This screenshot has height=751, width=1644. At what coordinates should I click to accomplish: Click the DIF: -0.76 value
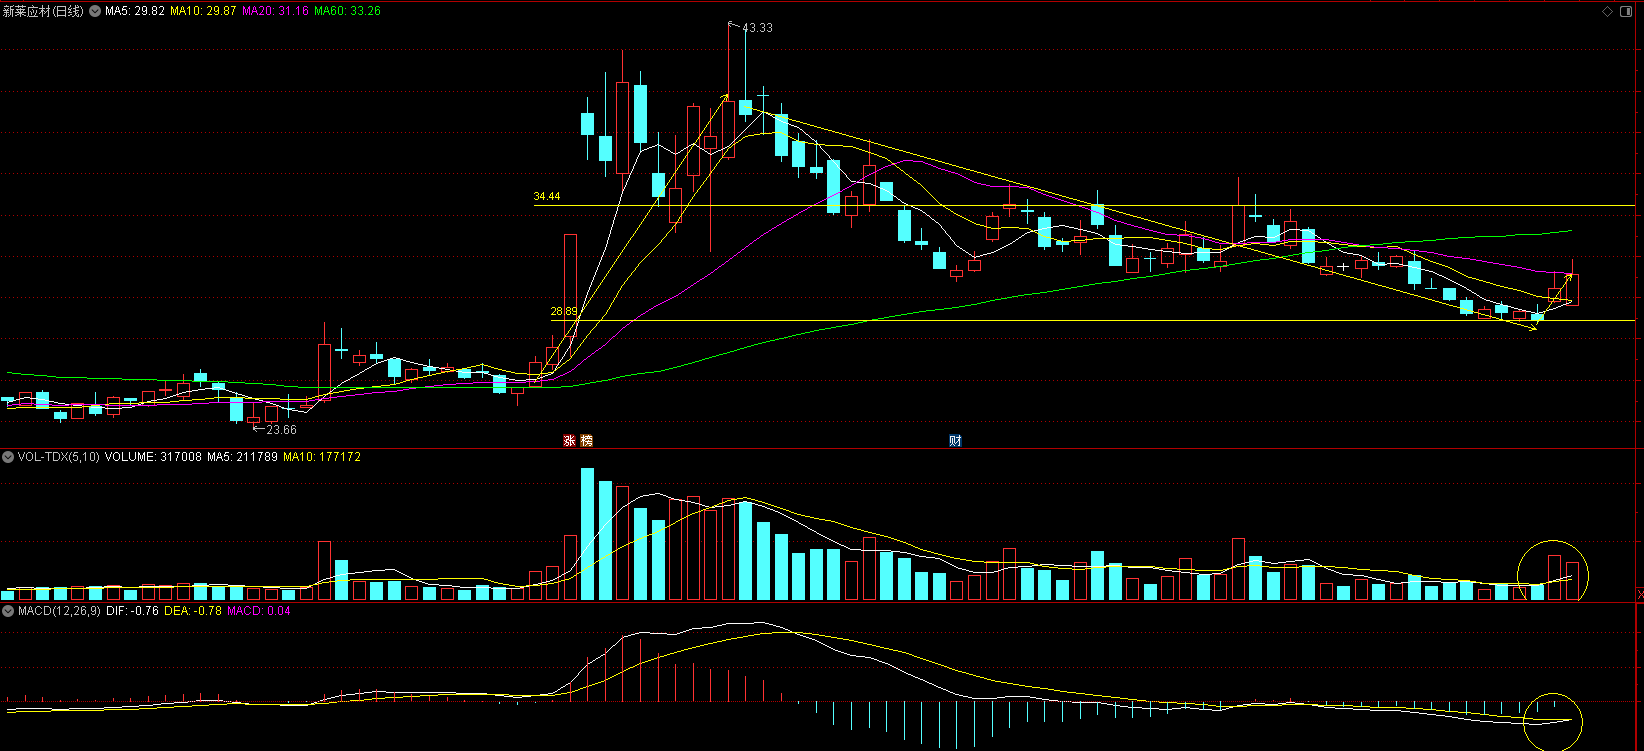[132, 611]
